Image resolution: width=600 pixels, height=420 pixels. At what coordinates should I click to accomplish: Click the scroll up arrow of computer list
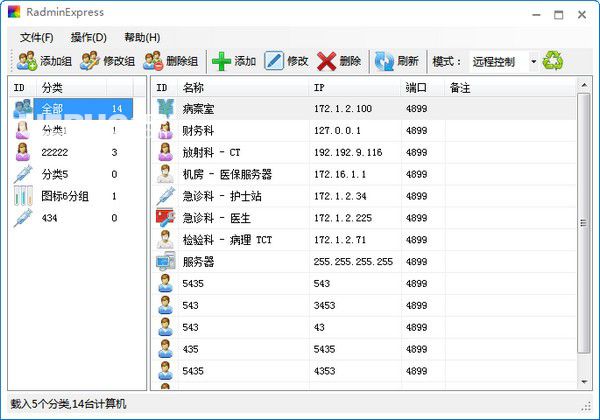click(584, 85)
